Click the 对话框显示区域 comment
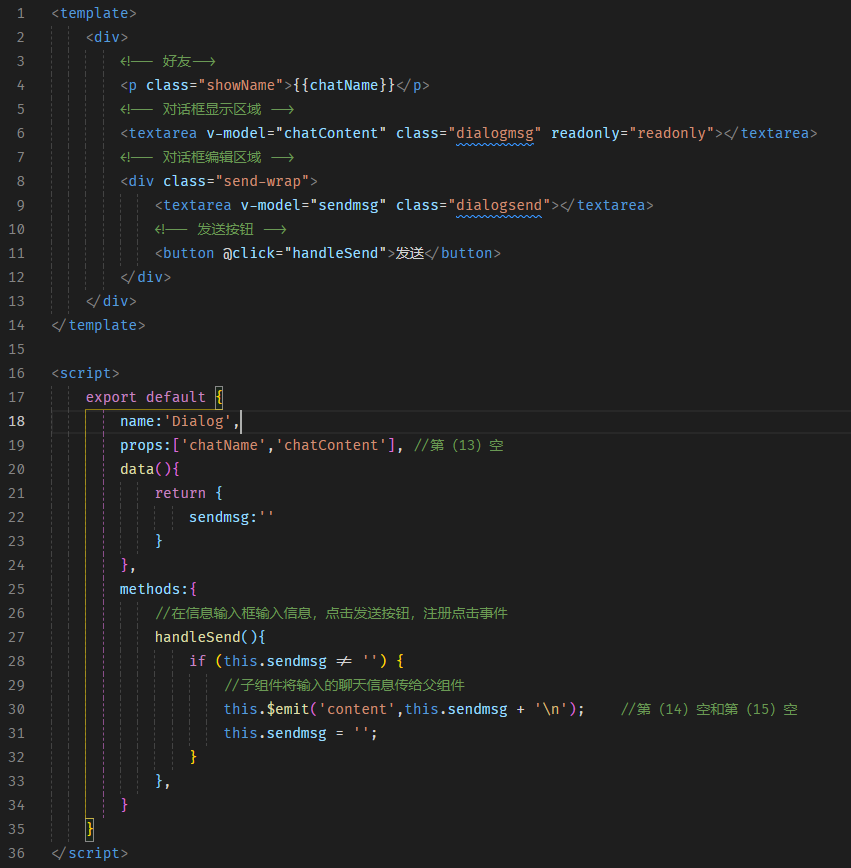Image resolution: width=851 pixels, height=868 pixels. [207, 110]
